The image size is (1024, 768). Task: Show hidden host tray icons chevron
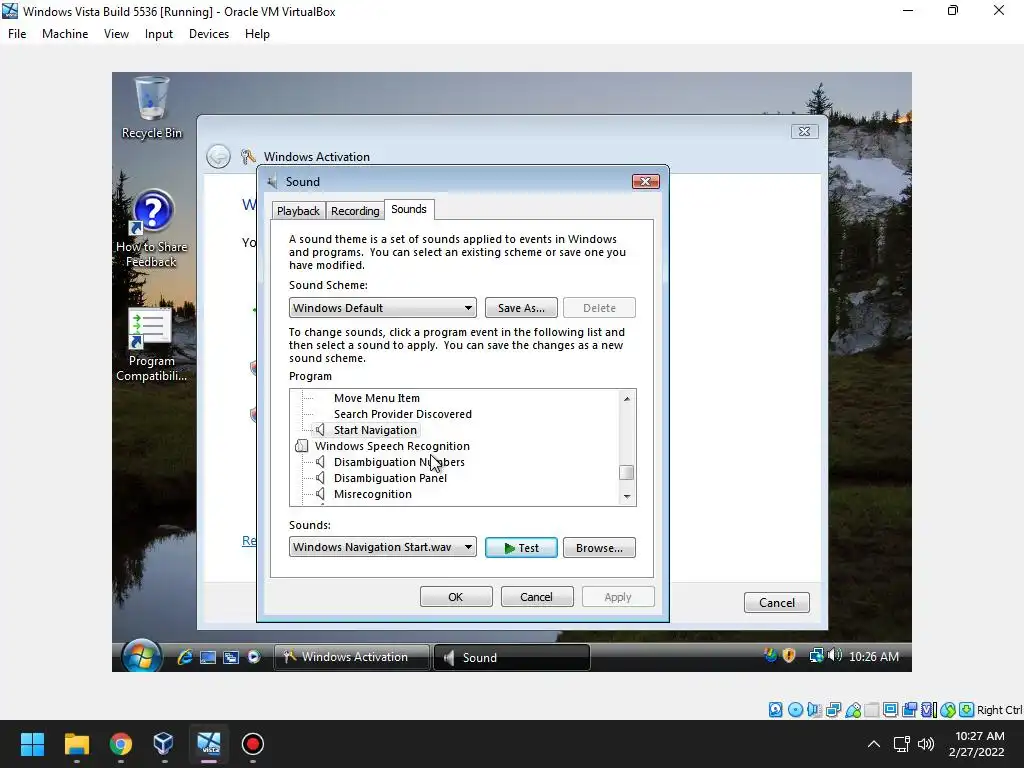[x=873, y=744]
